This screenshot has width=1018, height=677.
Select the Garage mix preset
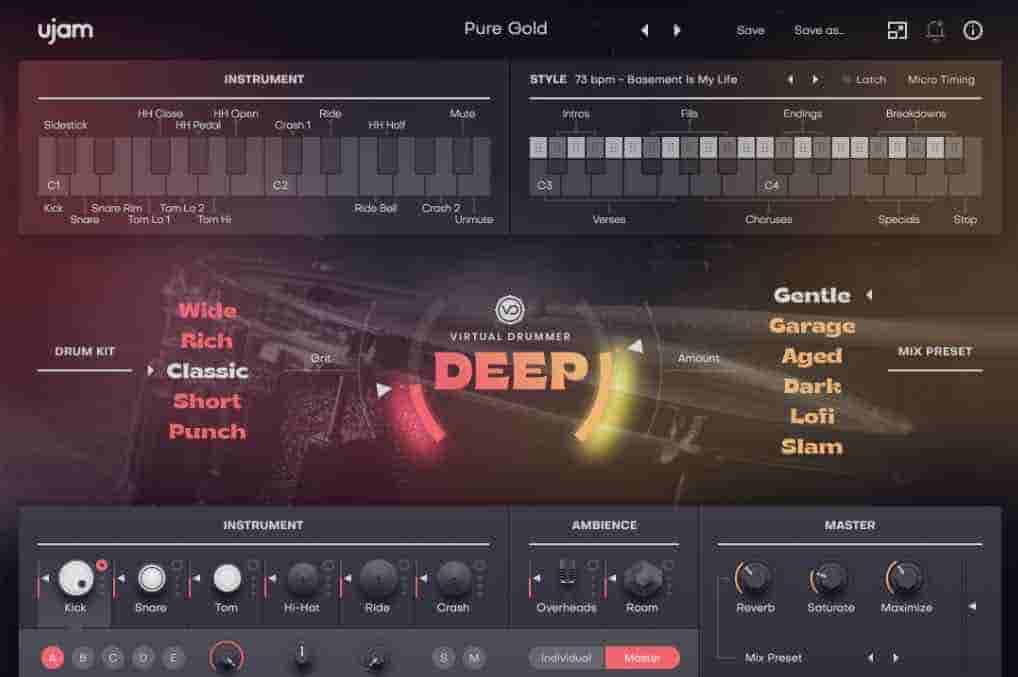[812, 326]
